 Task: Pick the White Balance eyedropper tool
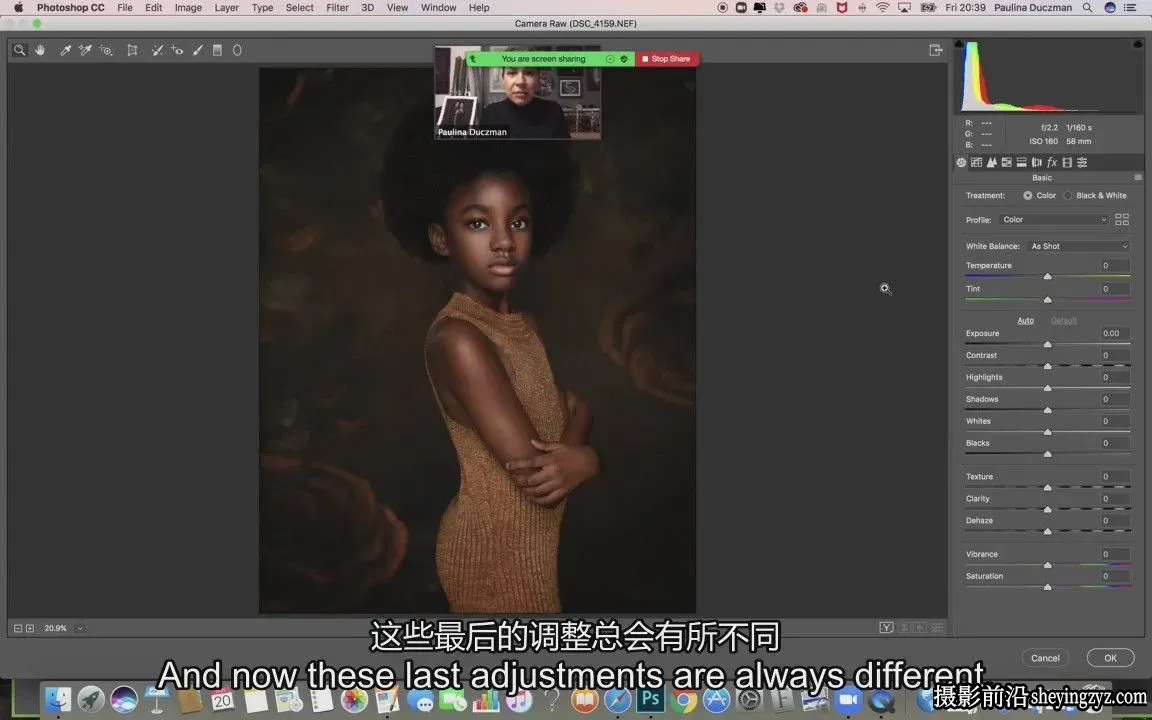coord(65,50)
